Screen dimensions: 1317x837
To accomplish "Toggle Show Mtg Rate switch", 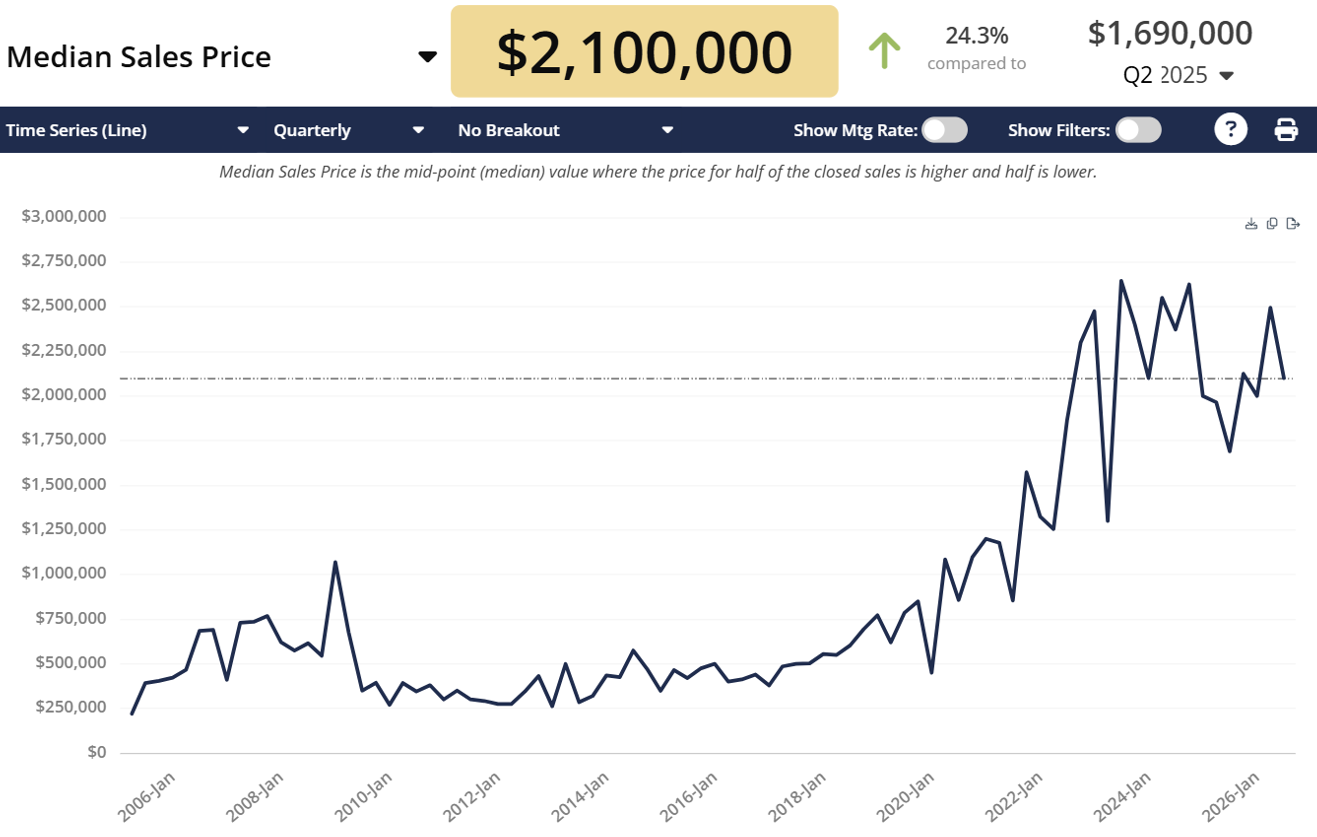I will pyautogui.click(x=945, y=130).
